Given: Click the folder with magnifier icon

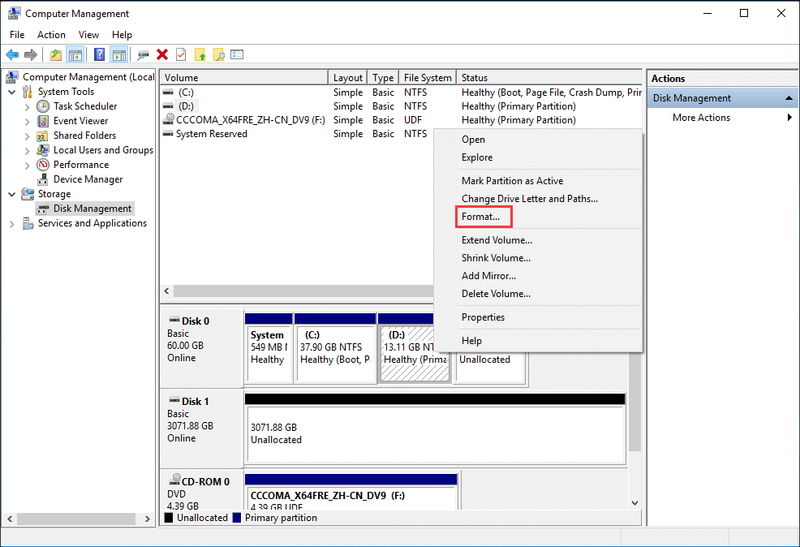Looking at the screenshot, I should [218, 55].
